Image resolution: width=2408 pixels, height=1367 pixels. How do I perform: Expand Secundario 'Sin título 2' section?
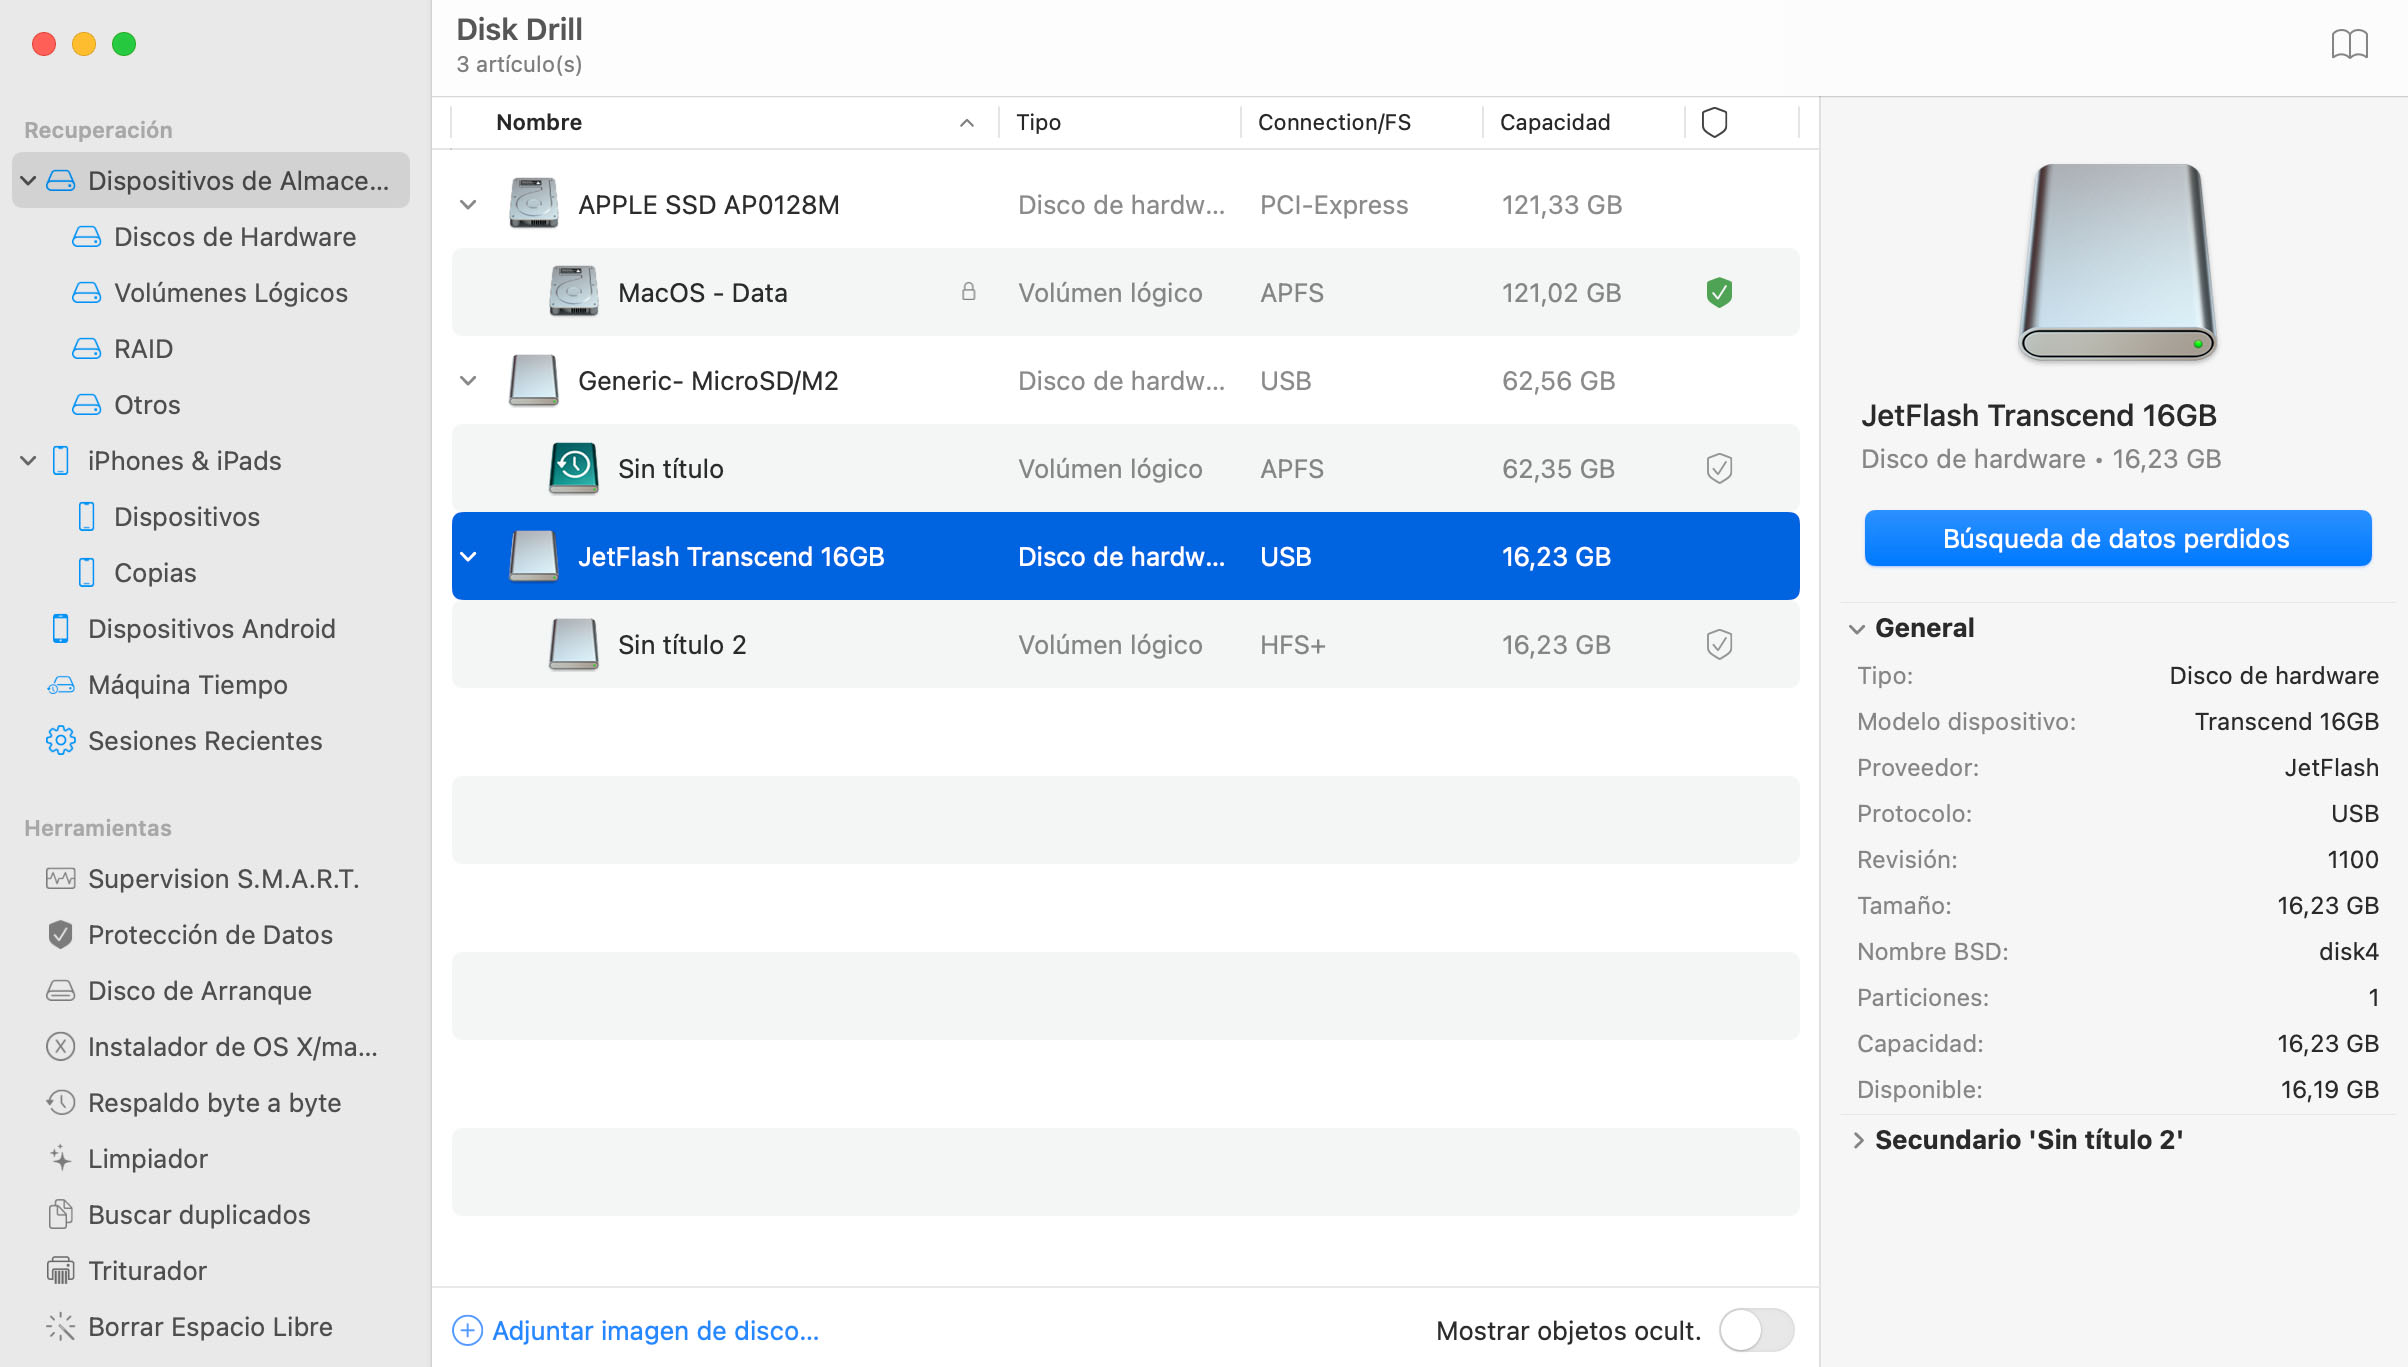[1858, 1141]
